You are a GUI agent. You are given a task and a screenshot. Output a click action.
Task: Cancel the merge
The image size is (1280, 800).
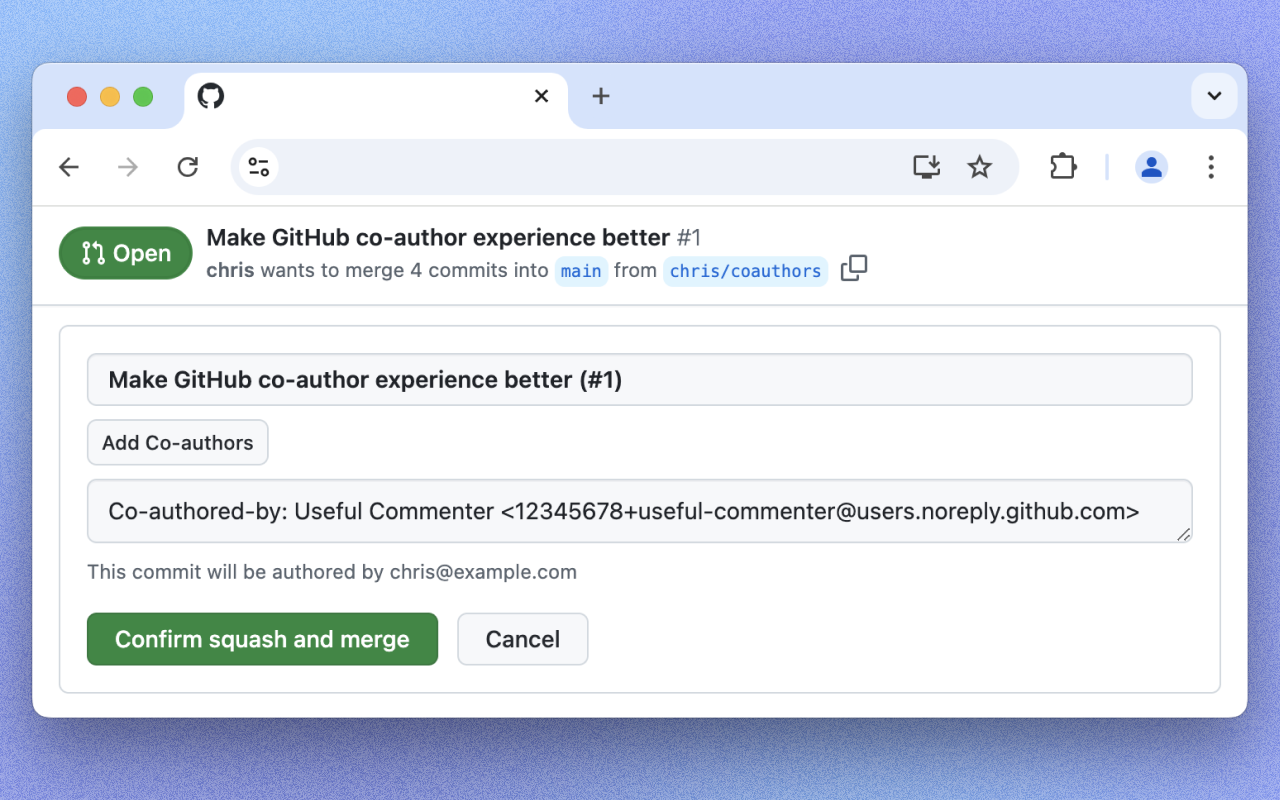(523, 639)
